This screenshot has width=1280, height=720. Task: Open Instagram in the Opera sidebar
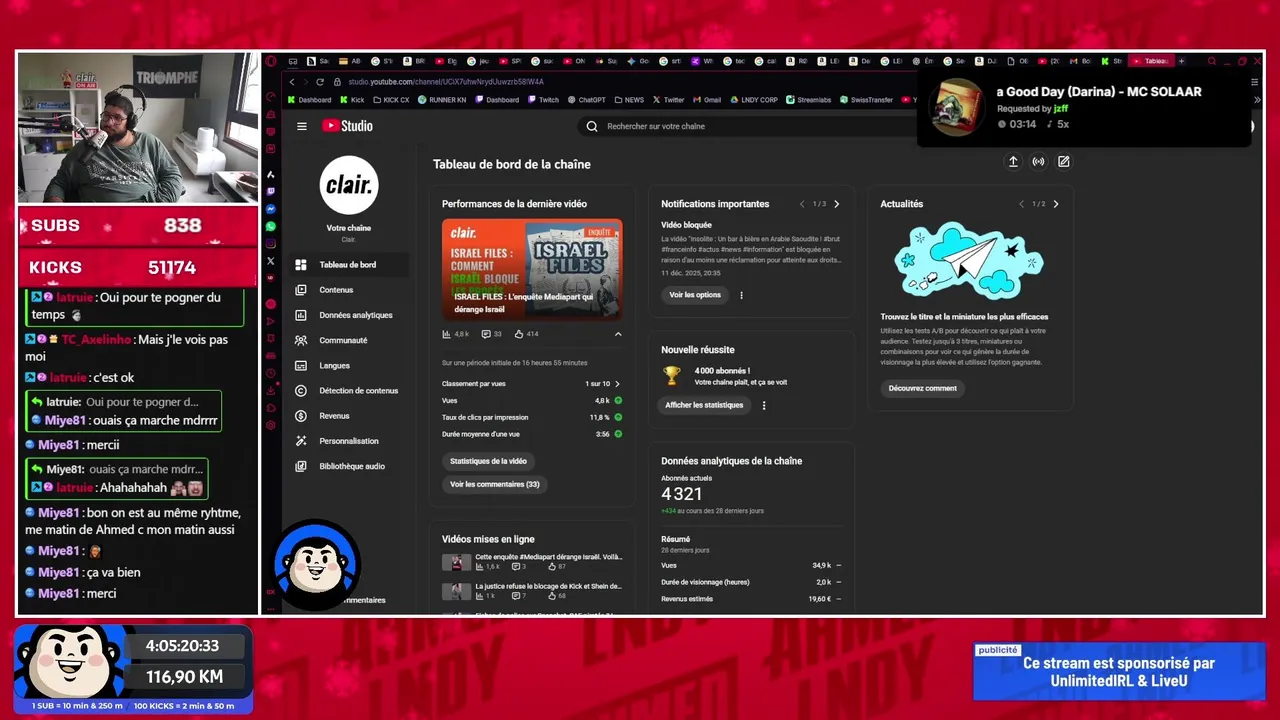click(271, 243)
